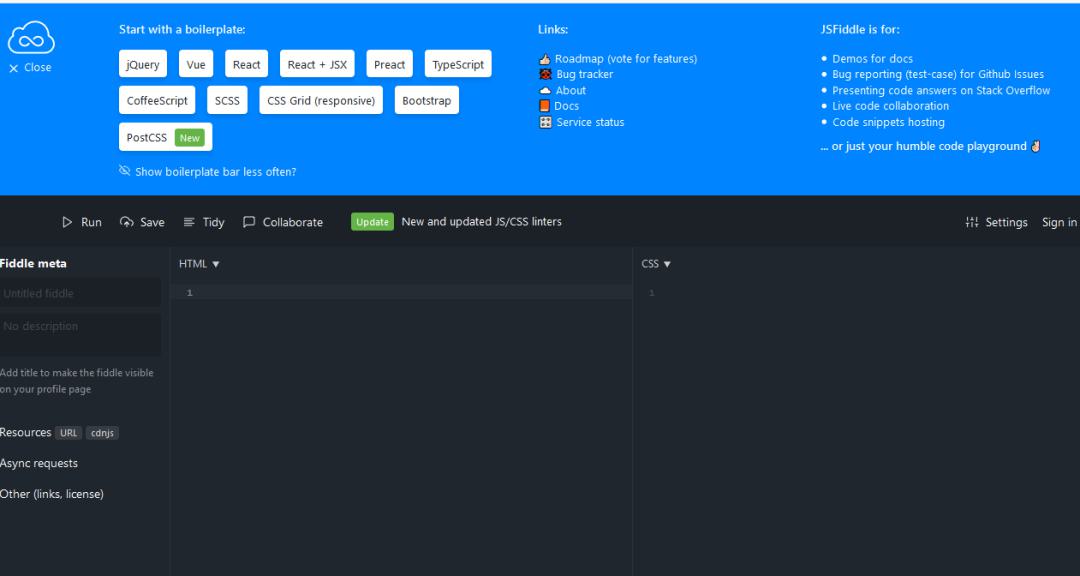Click the bug icon beside Bug tracker

coord(546,74)
